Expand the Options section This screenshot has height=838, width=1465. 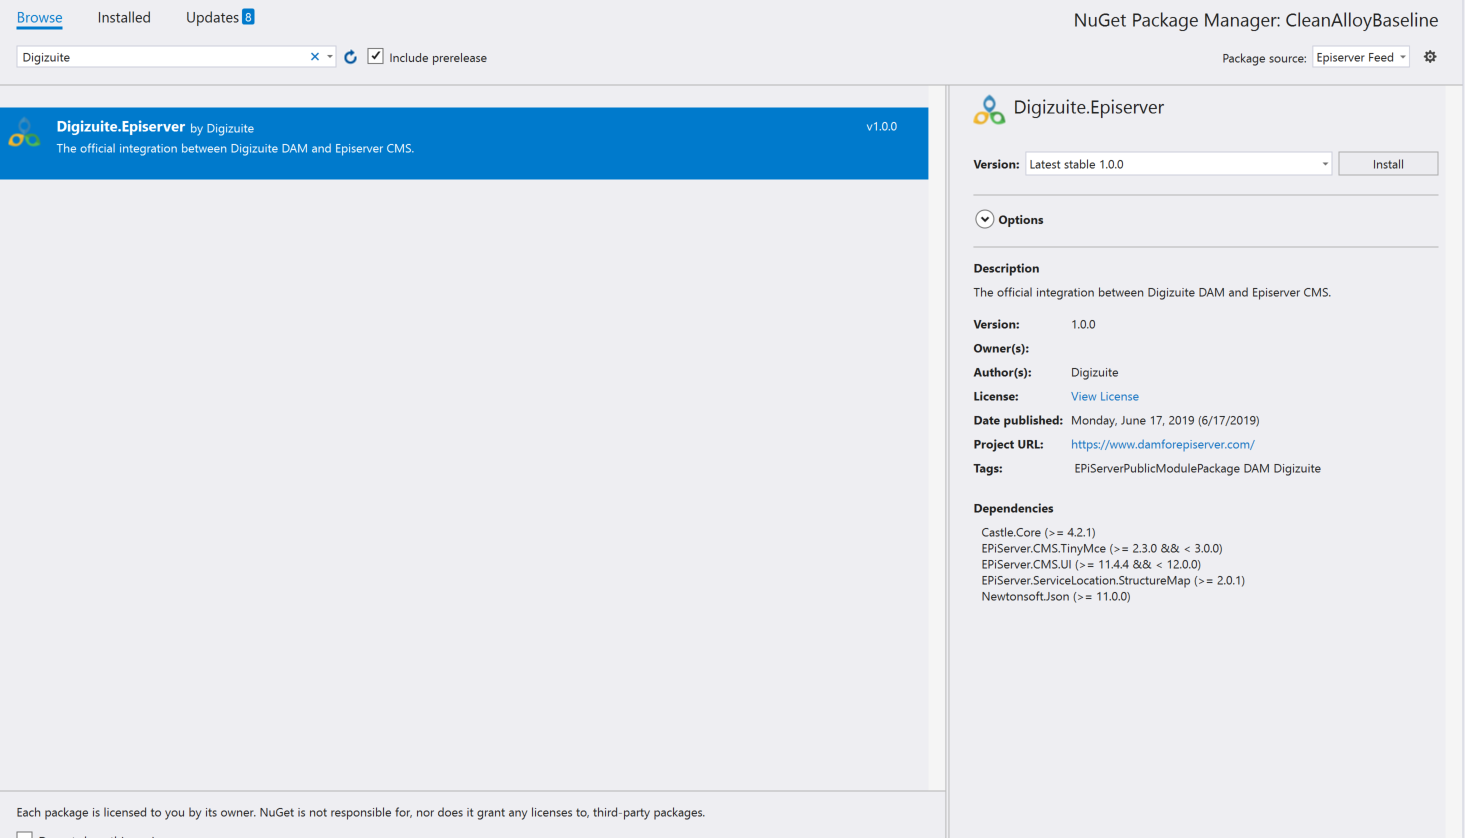click(x=985, y=219)
